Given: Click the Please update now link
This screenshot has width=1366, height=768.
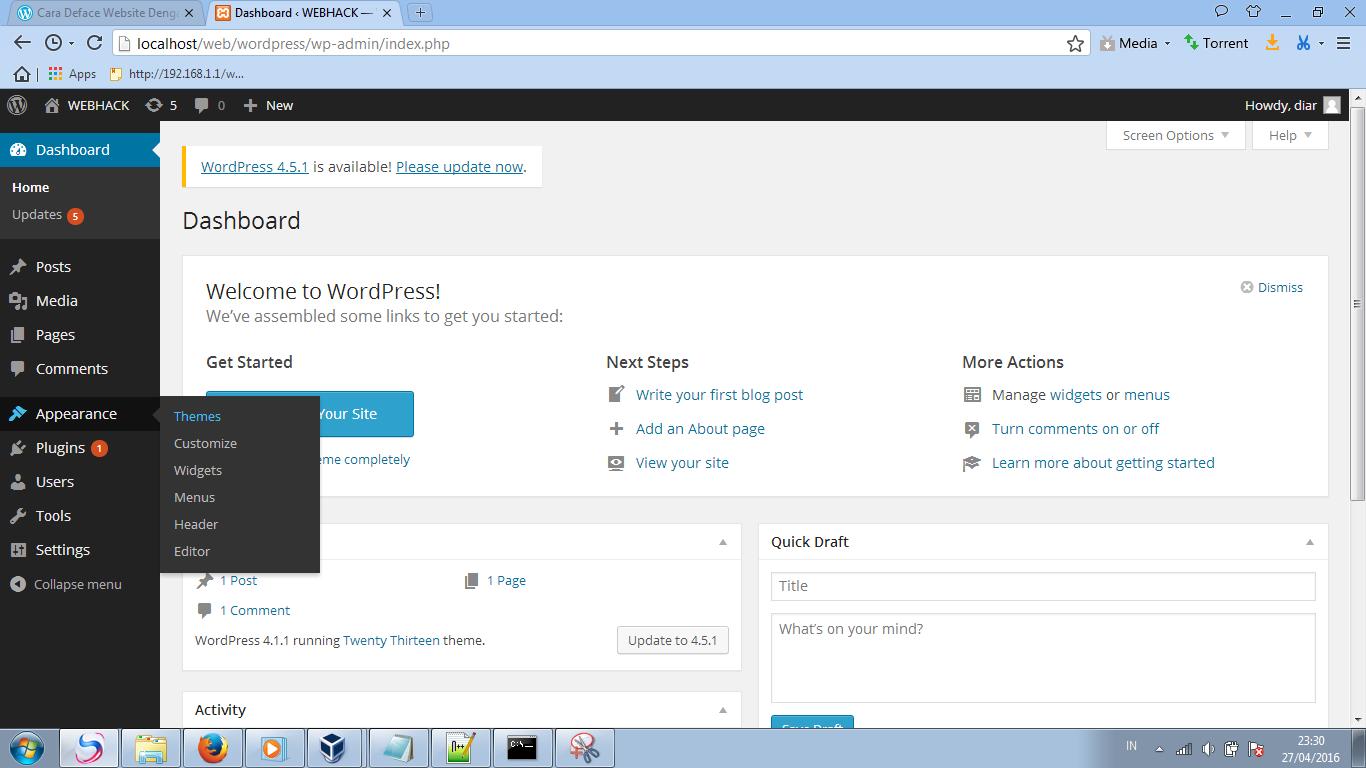Looking at the screenshot, I should pos(459,166).
